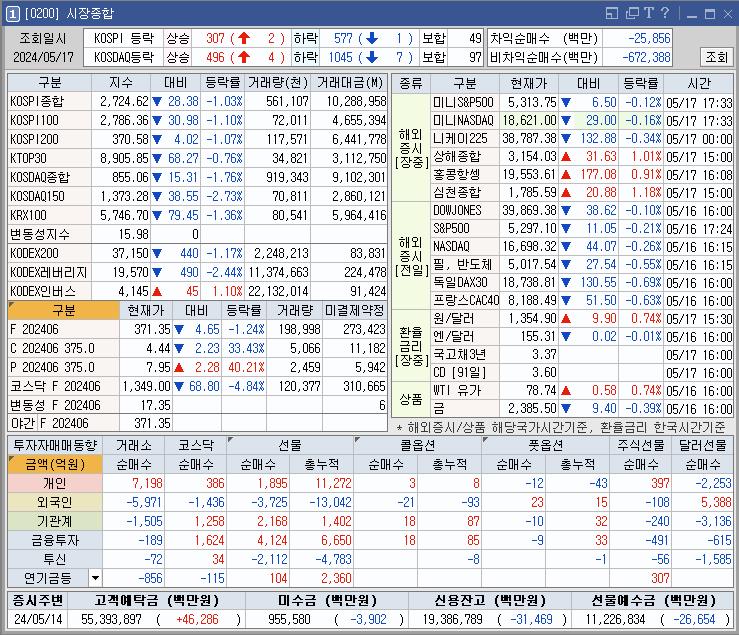Image resolution: width=739 pixels, height=635 pixels.
Task: Open the 연기금등 investor dropdown arrow
Action: pyautogui.click(x=95, y=578)
